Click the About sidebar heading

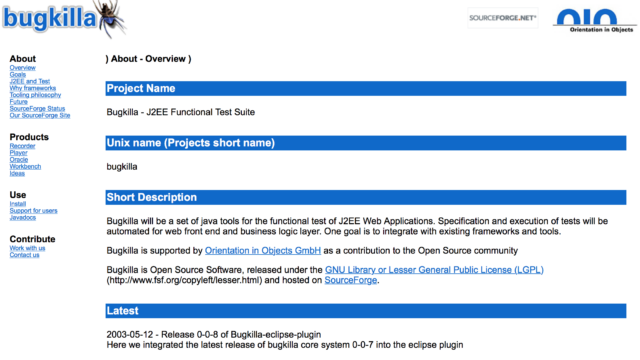click(22, 59)
